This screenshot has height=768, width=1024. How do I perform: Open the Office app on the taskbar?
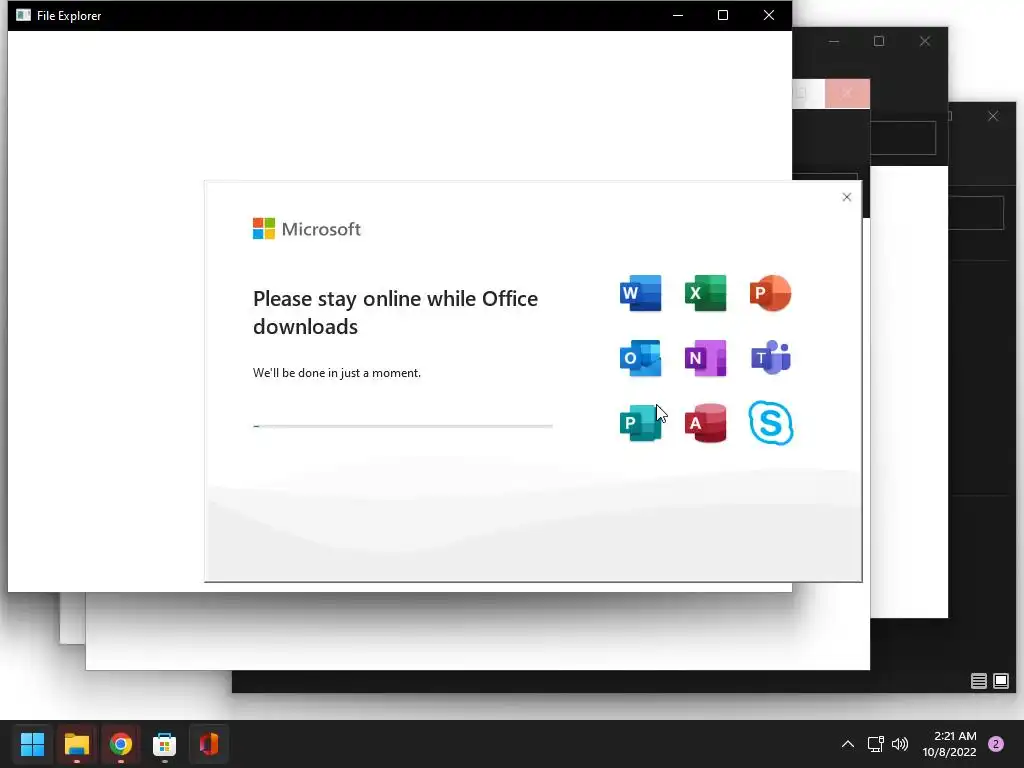pyautogui.click(x=208, y=744)
